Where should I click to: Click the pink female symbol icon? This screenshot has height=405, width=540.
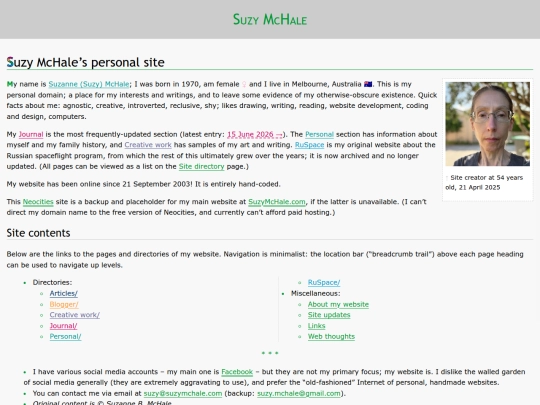point(244,84)
